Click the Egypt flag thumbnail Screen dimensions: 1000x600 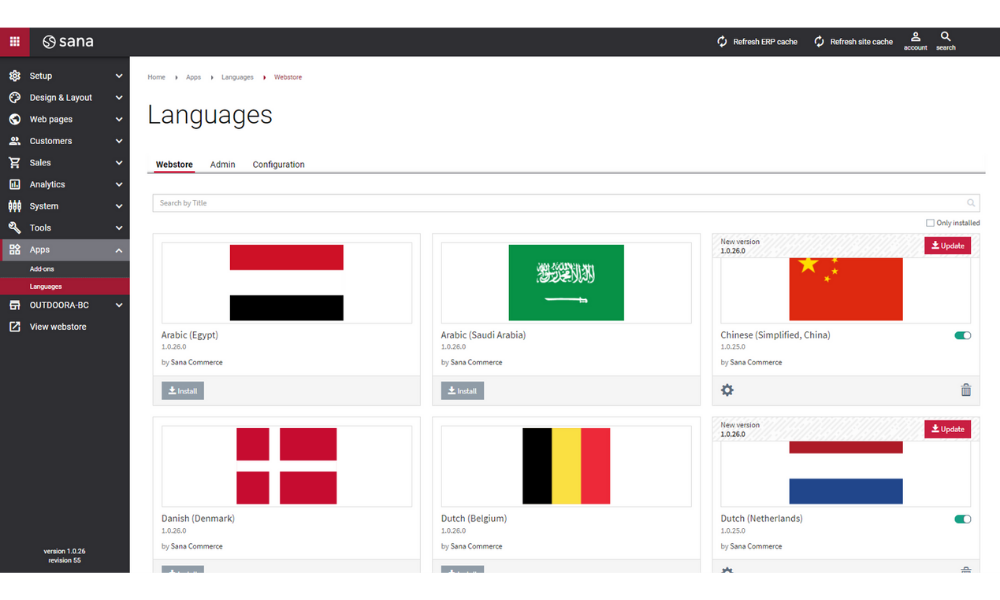pos(286,282)
